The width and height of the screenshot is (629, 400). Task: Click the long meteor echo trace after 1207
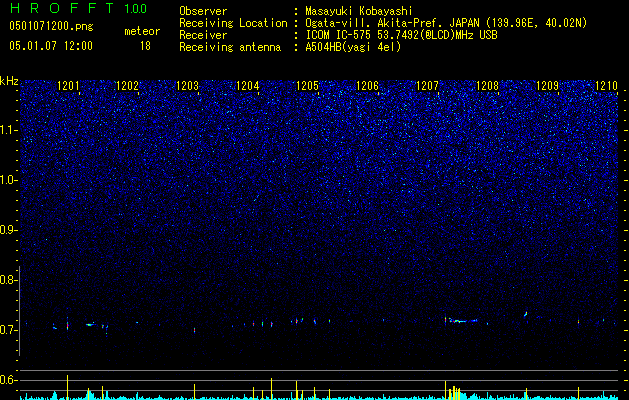(x=461, y=320)
